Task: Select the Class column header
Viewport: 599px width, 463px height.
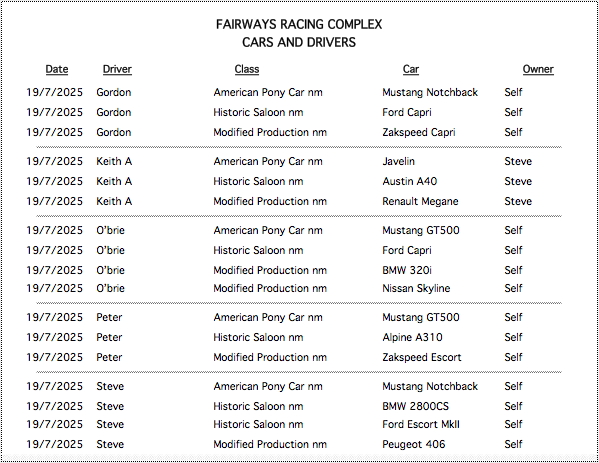Action: point(247,69)
